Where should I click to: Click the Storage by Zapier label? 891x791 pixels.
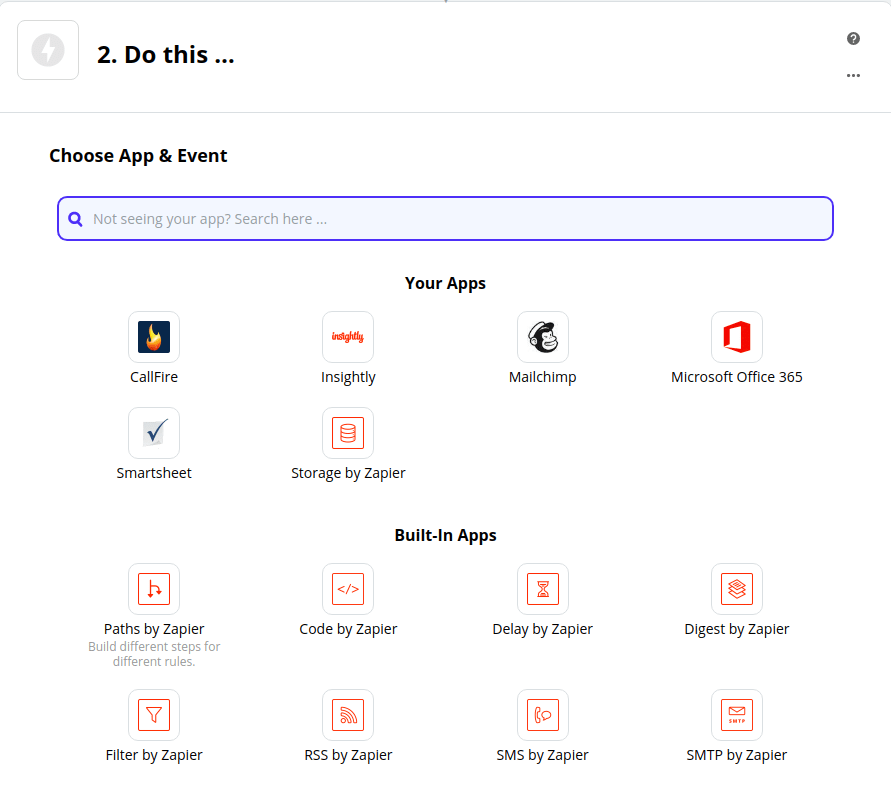tap(348, 473)
